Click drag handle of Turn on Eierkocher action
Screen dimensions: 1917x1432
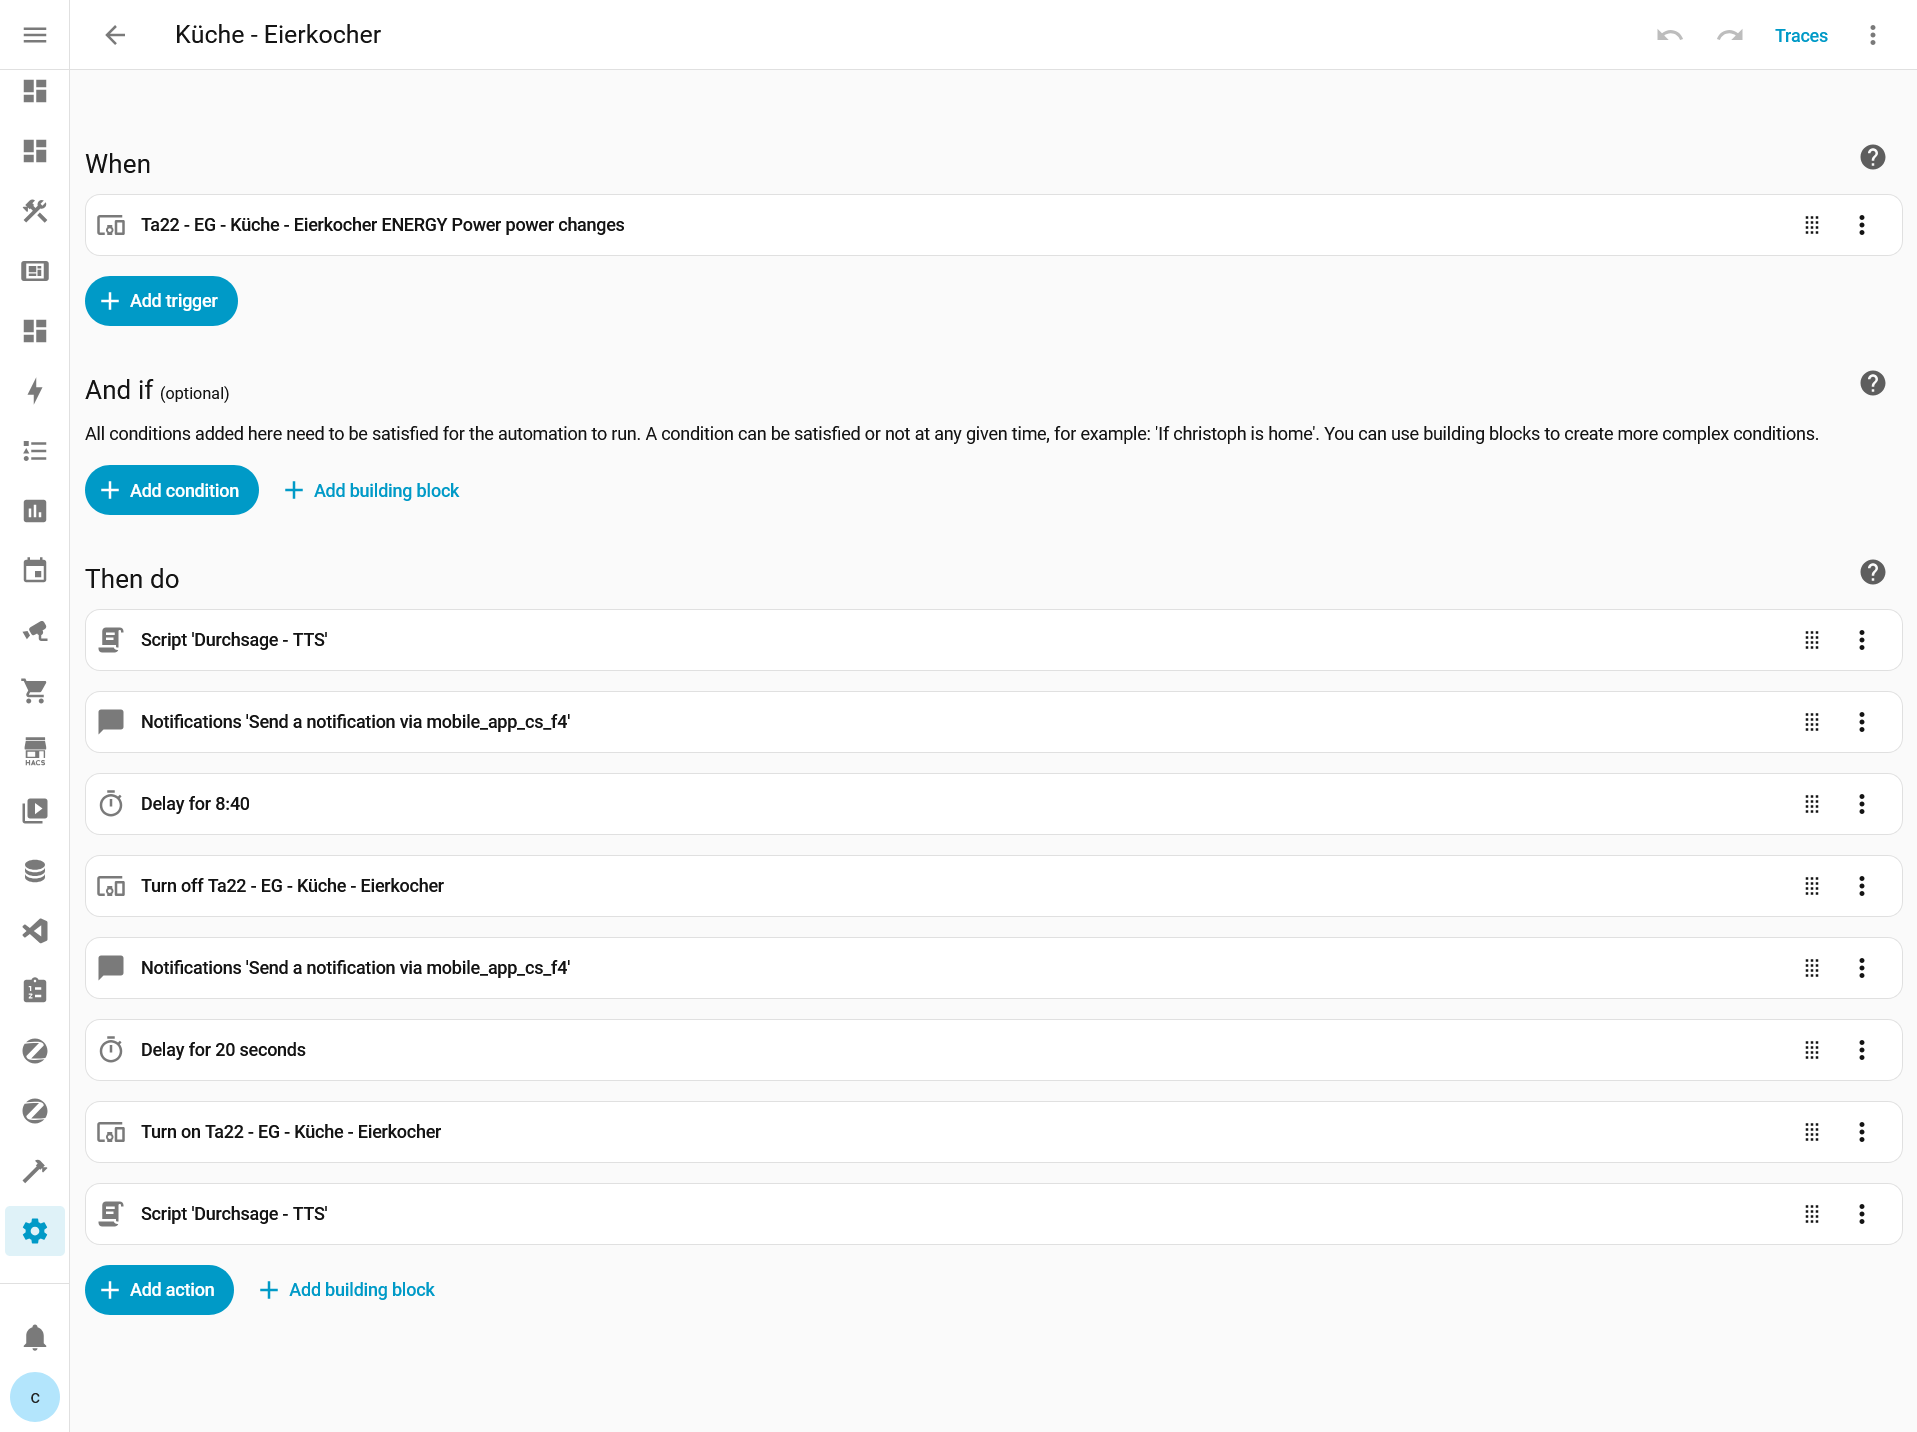pos(1811,1132)
